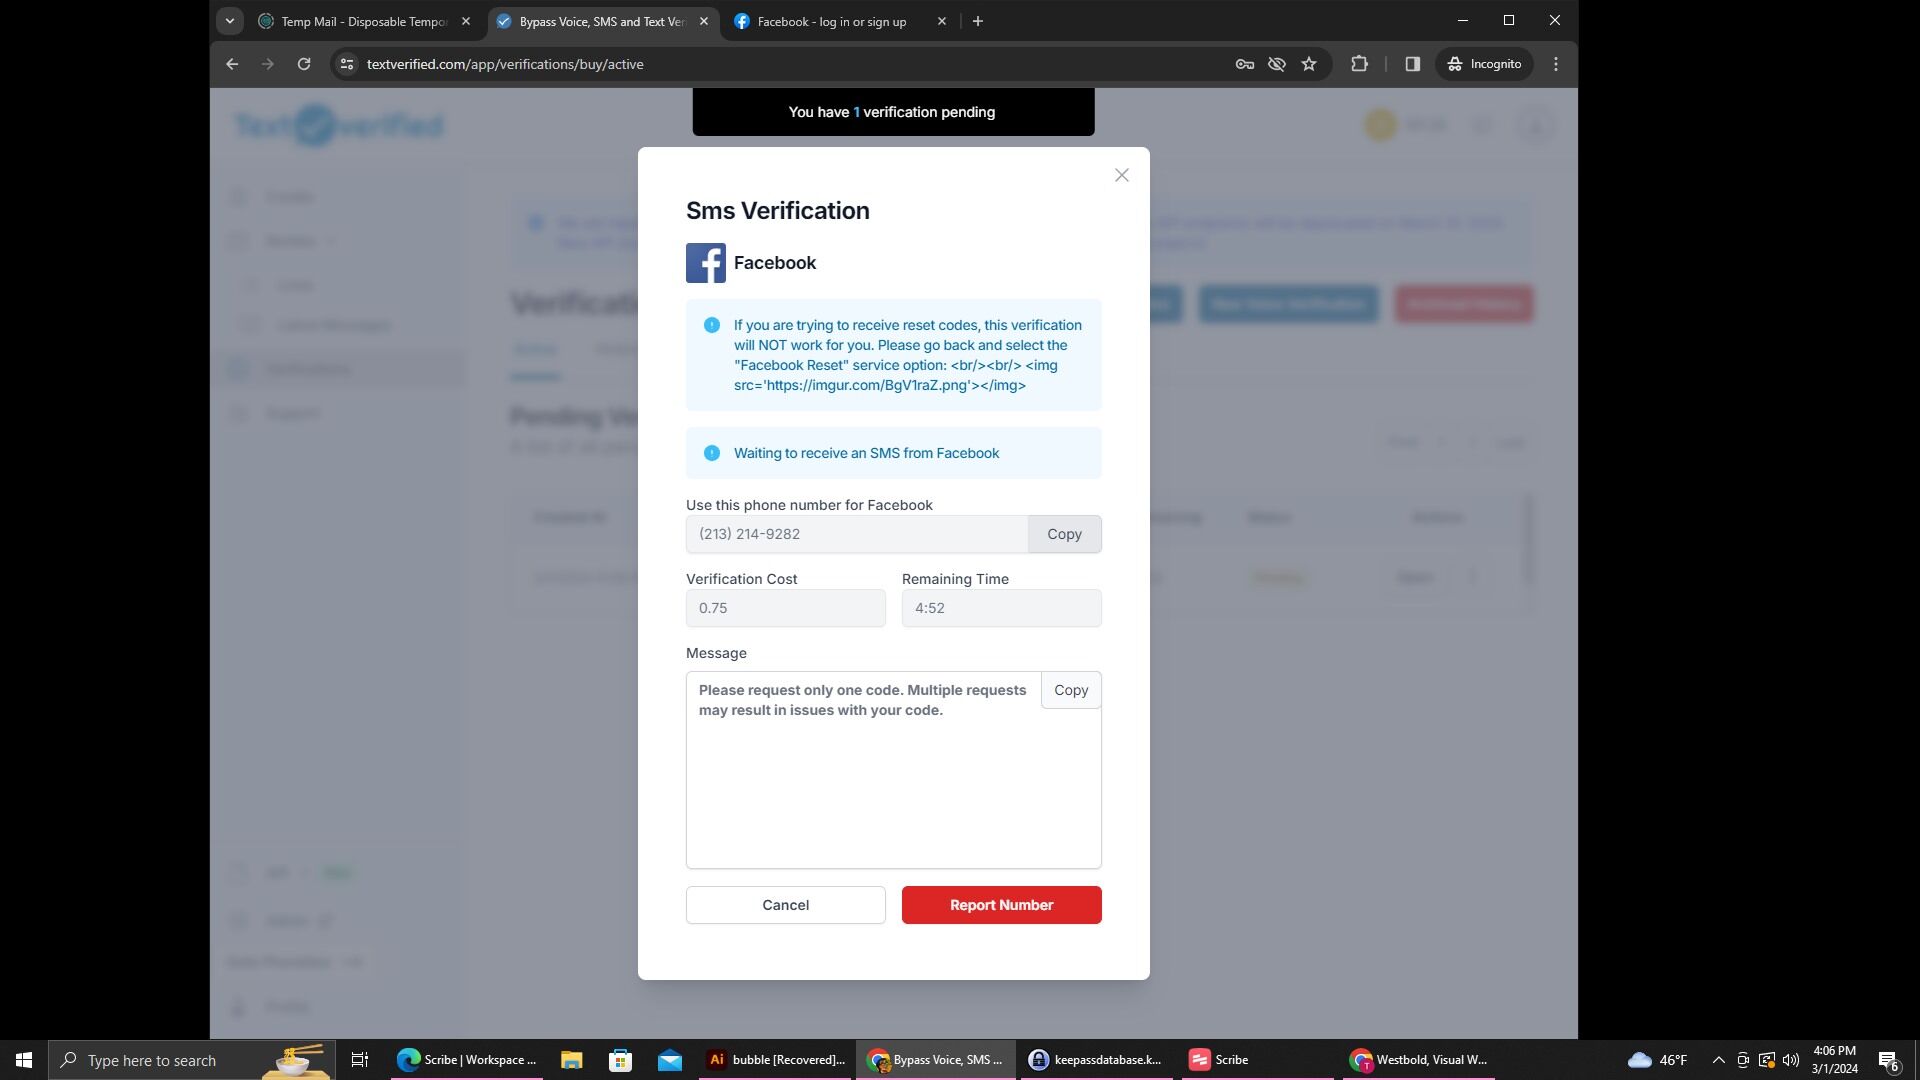The image size is (1920, 1080).
Task: Switch to Temp Mail browser tab
Action: click(x=363, y=21)
